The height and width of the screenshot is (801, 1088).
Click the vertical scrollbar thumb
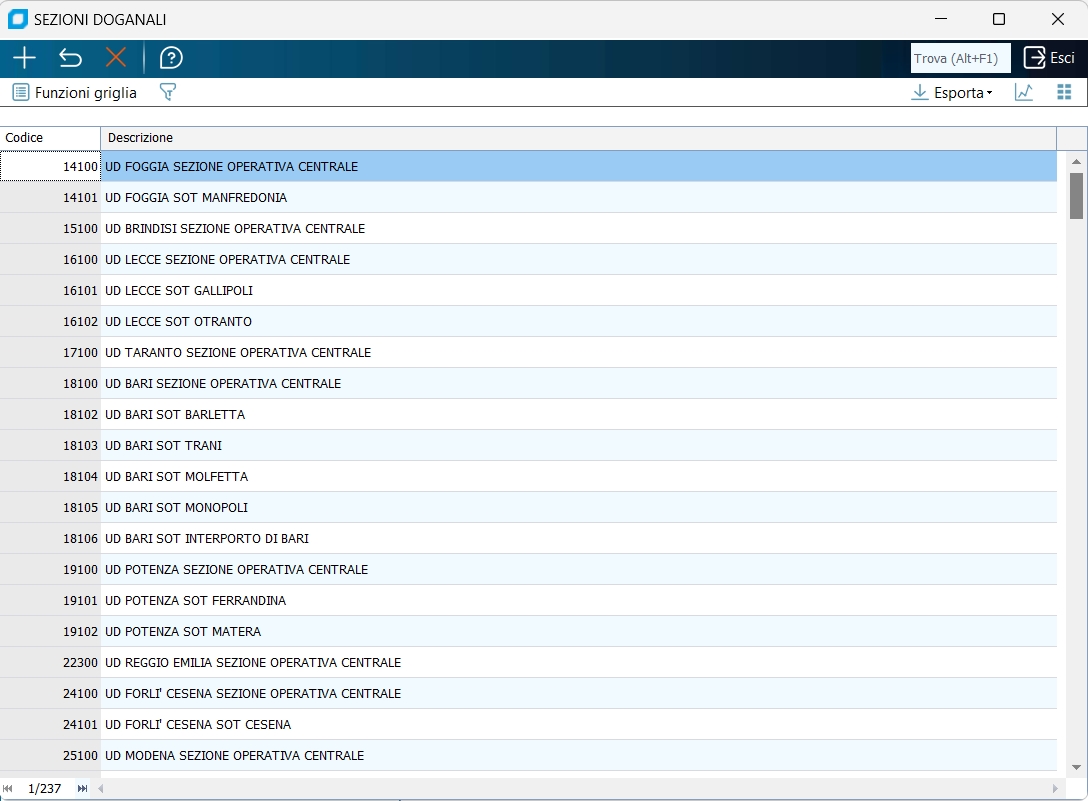(1077, 195)
